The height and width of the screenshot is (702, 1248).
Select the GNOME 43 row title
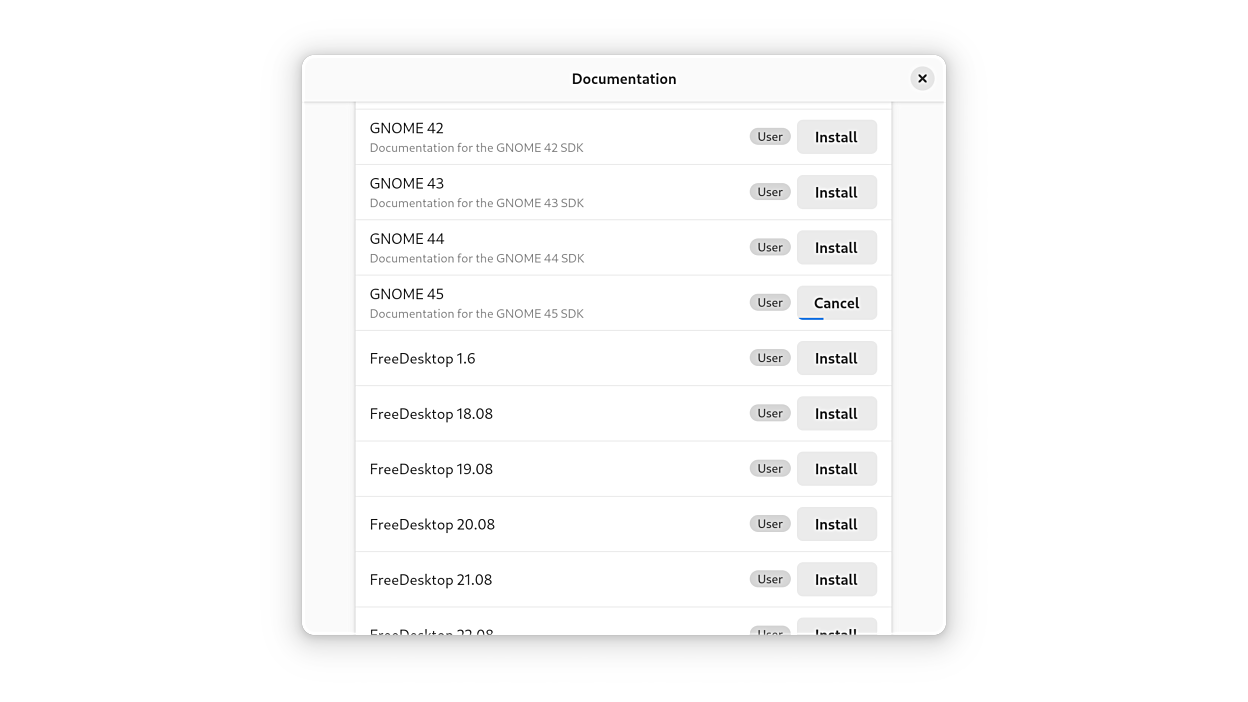point(407,183)
